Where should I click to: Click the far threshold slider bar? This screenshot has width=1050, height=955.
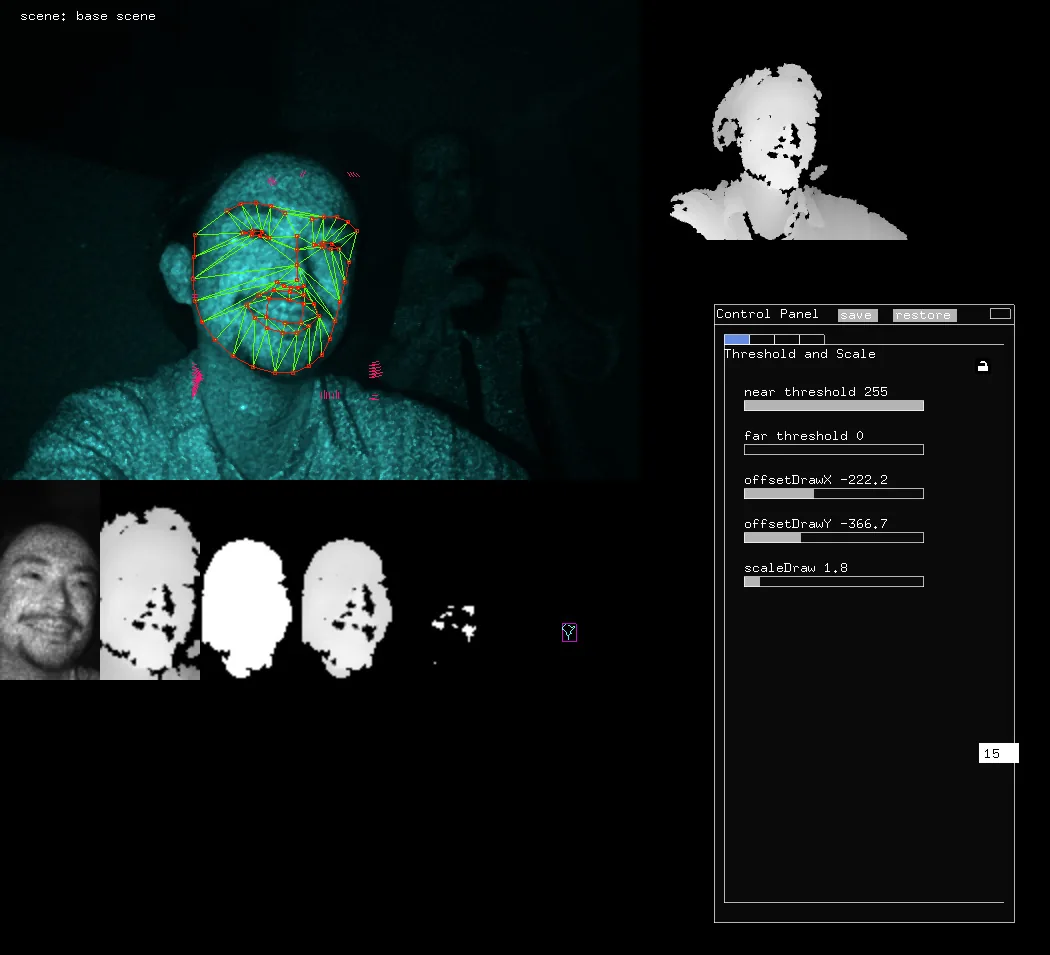pos(833,450)
